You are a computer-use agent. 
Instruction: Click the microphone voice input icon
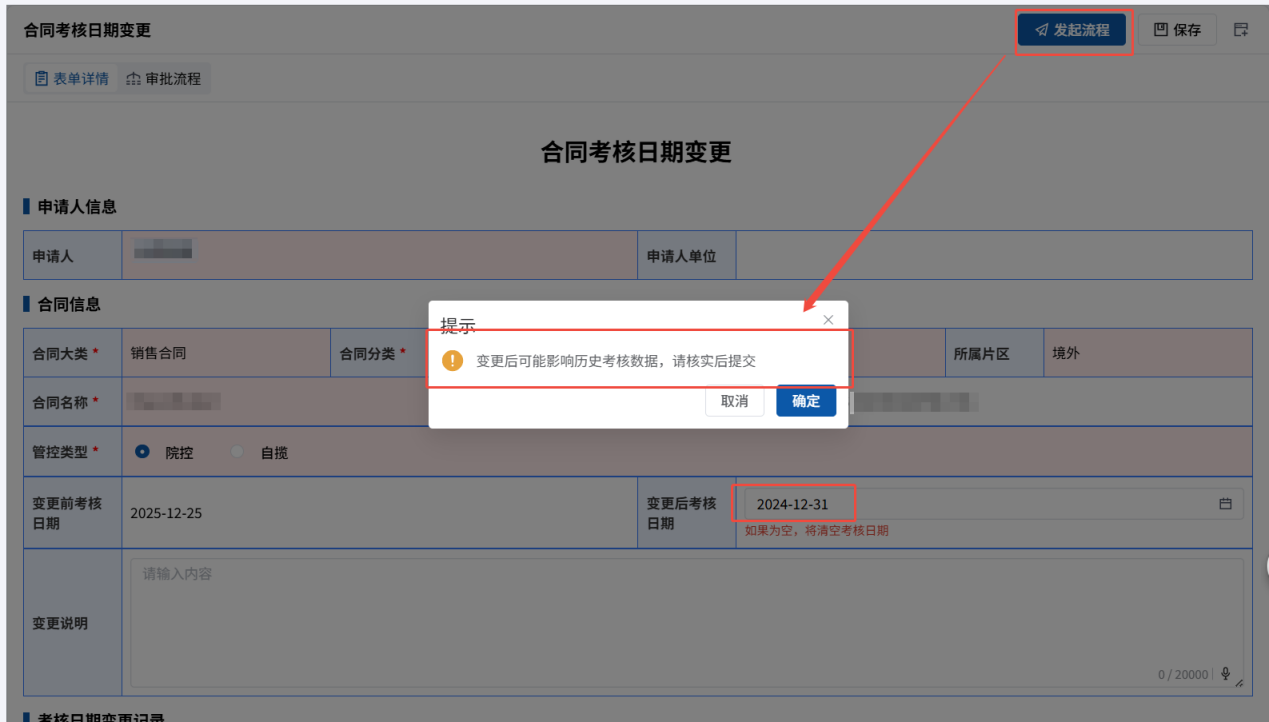click(x=1225, y=674)
